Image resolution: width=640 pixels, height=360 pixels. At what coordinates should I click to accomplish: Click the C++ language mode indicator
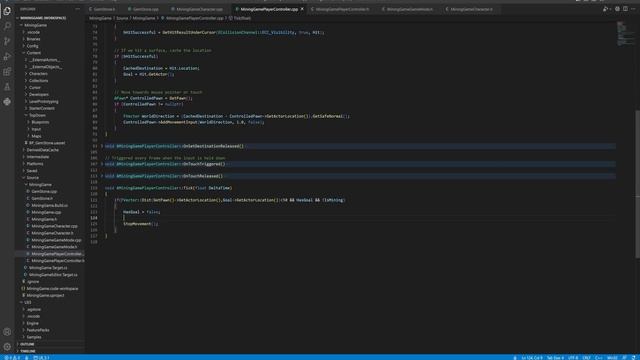[599, 358]
